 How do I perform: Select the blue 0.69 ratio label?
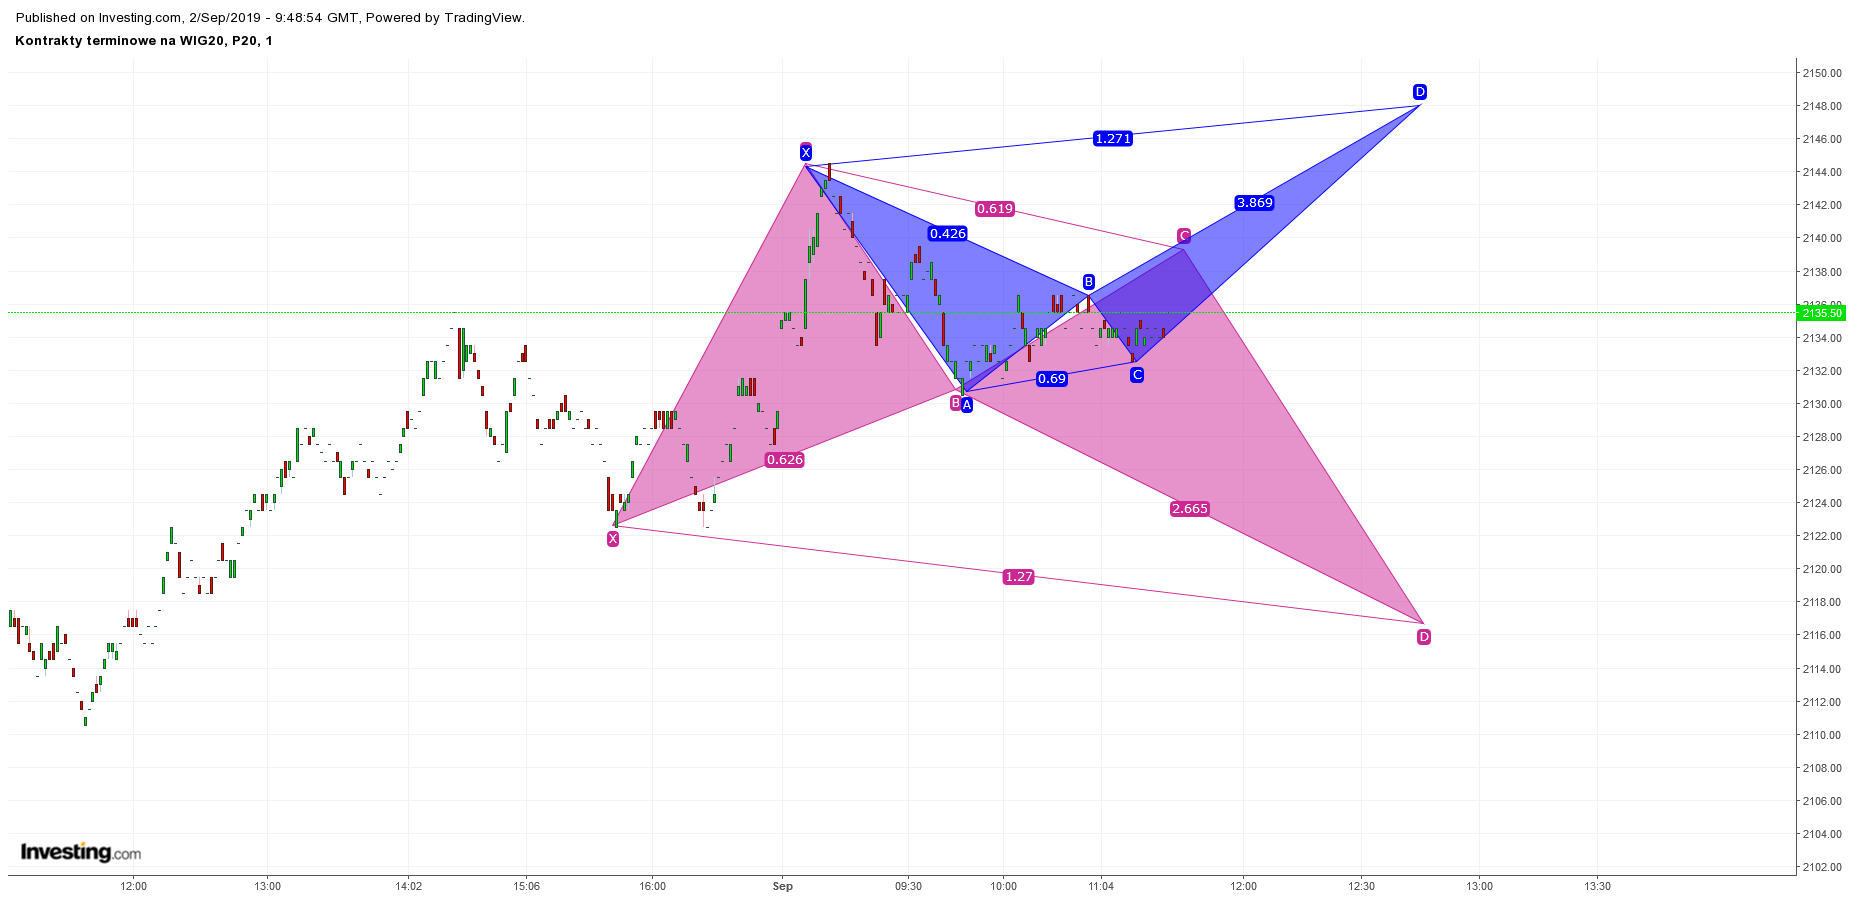click(1052, 379)
